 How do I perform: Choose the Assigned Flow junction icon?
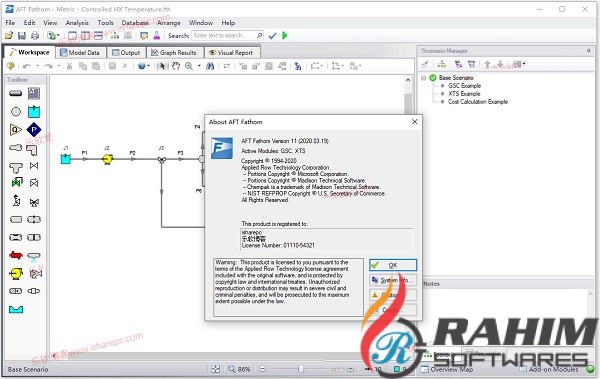pos(16,130)
